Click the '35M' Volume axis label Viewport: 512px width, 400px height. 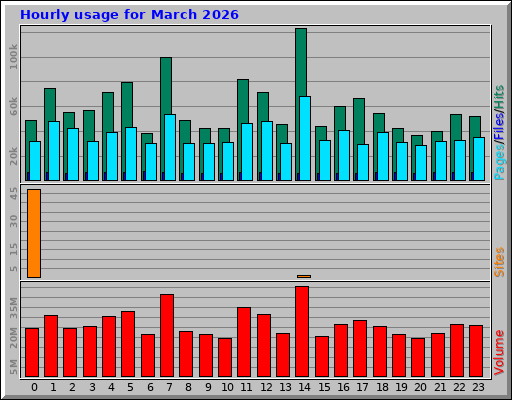13,308
